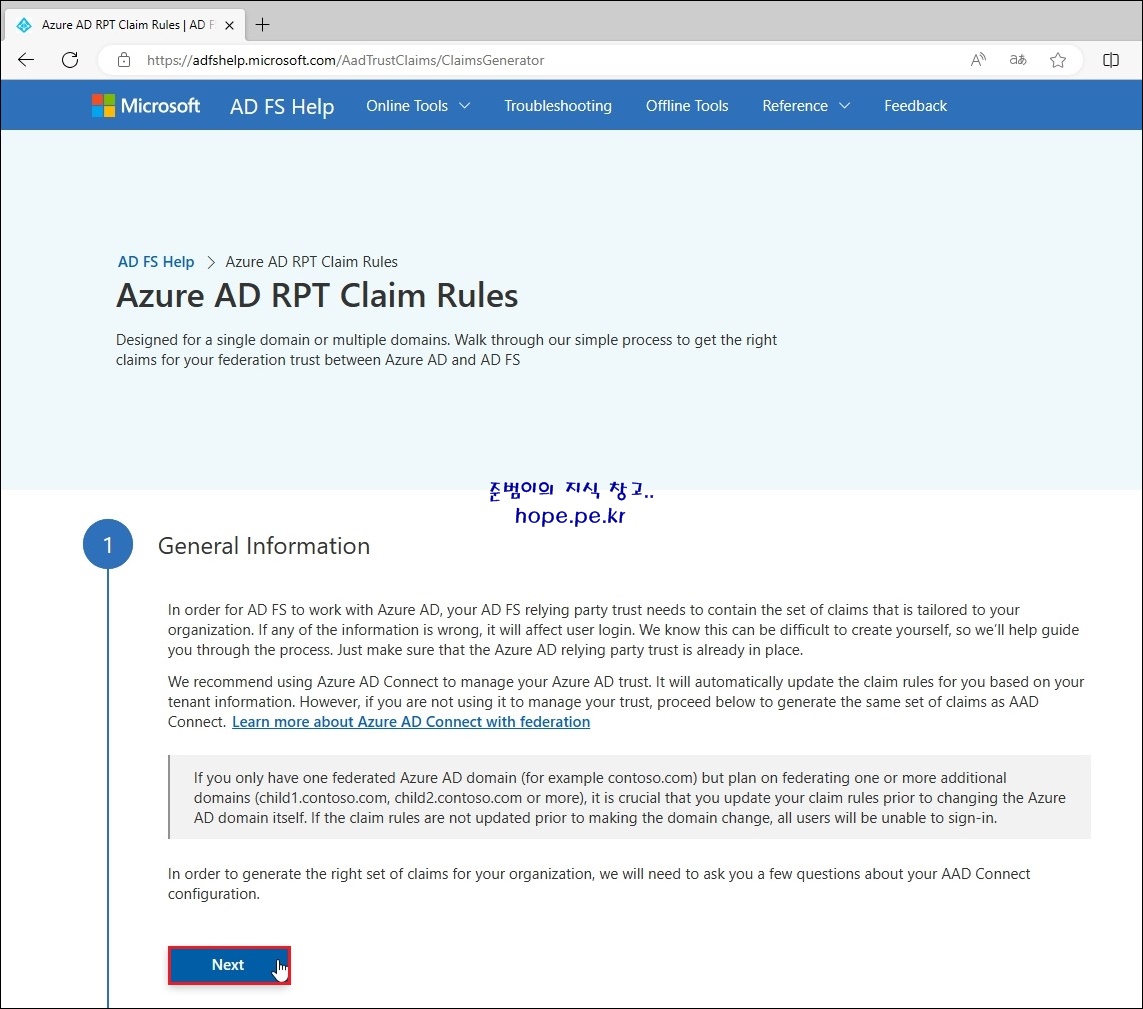
Task: Reload the page with the refresh icon
Action: [x=70, y=60]
